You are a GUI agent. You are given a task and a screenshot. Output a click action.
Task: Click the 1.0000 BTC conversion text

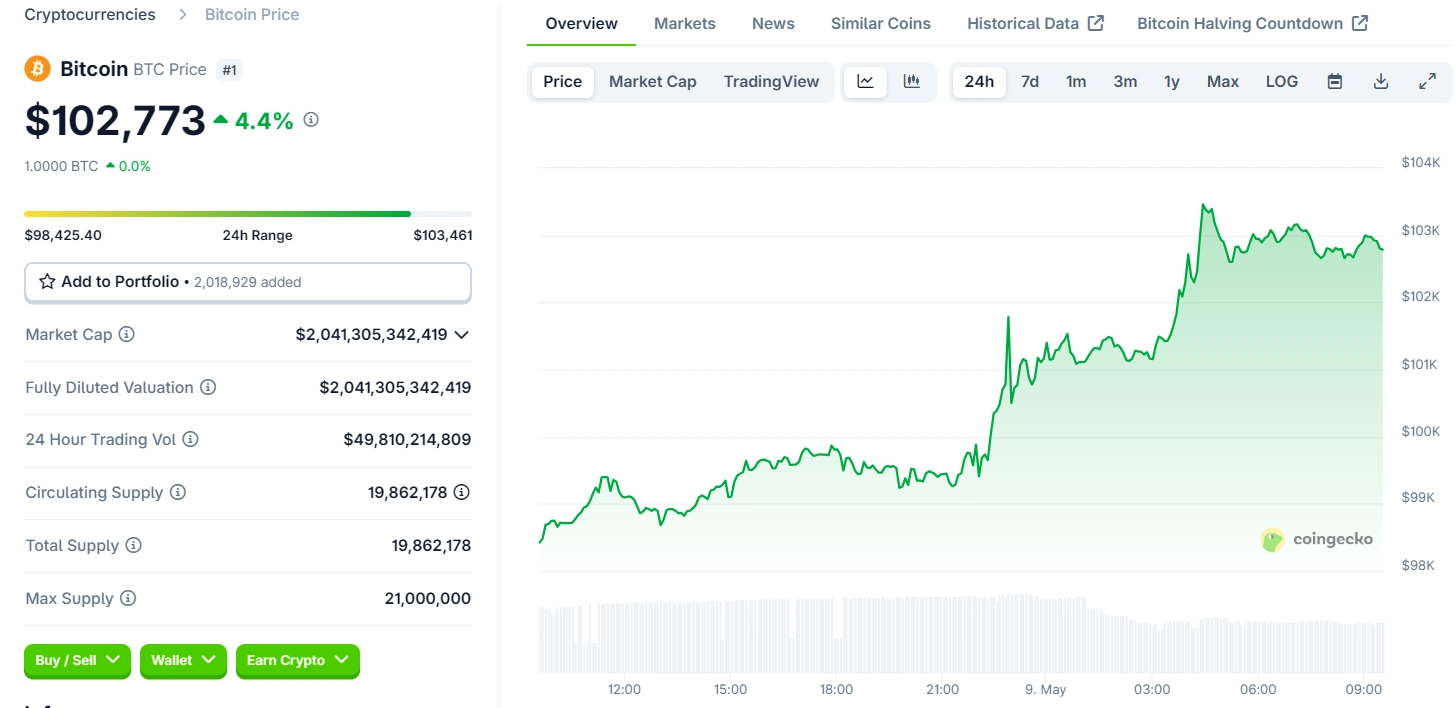(x=62, y=166)
